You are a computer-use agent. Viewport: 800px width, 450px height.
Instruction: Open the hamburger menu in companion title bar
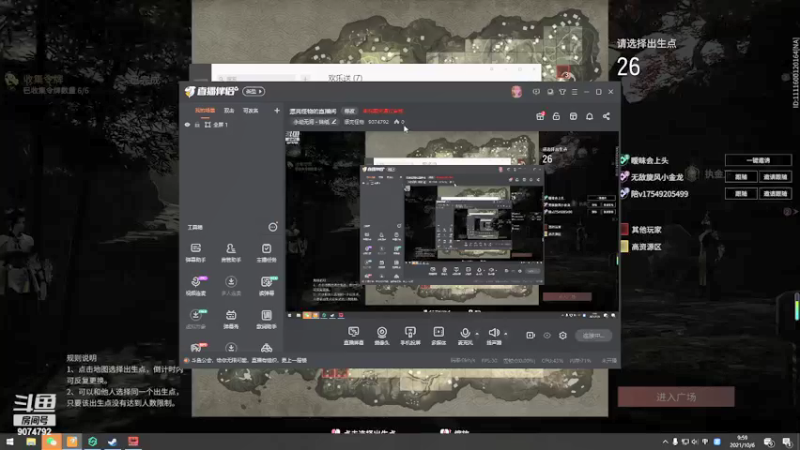[x=574, y=92]
